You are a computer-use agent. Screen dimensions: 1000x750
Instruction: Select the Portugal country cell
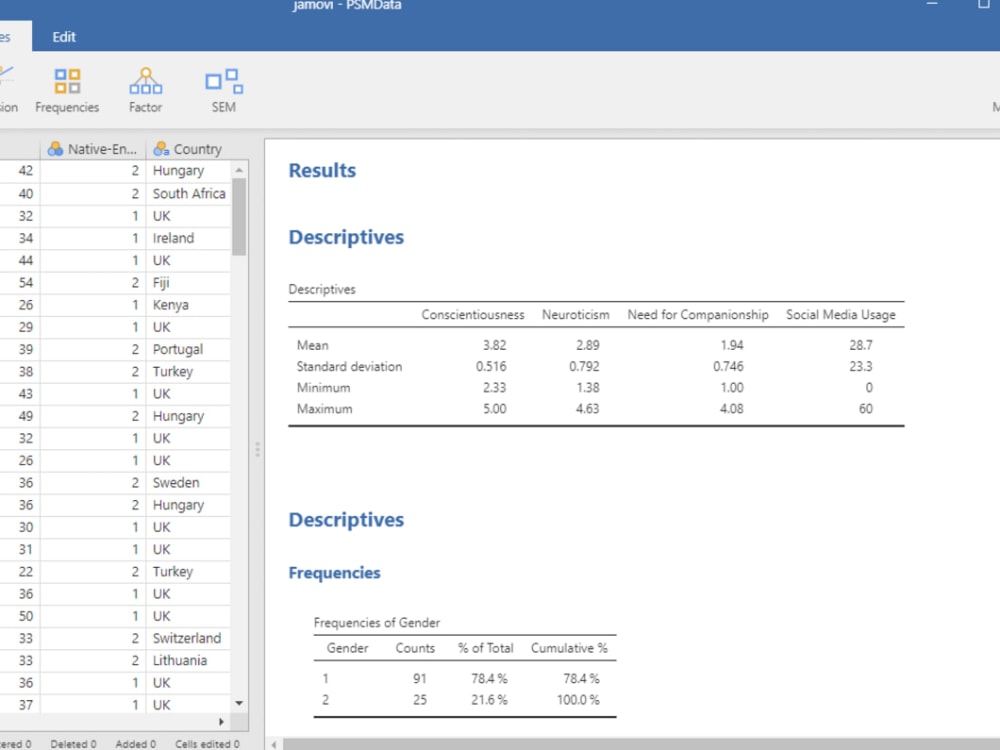(x=189, y=349)
